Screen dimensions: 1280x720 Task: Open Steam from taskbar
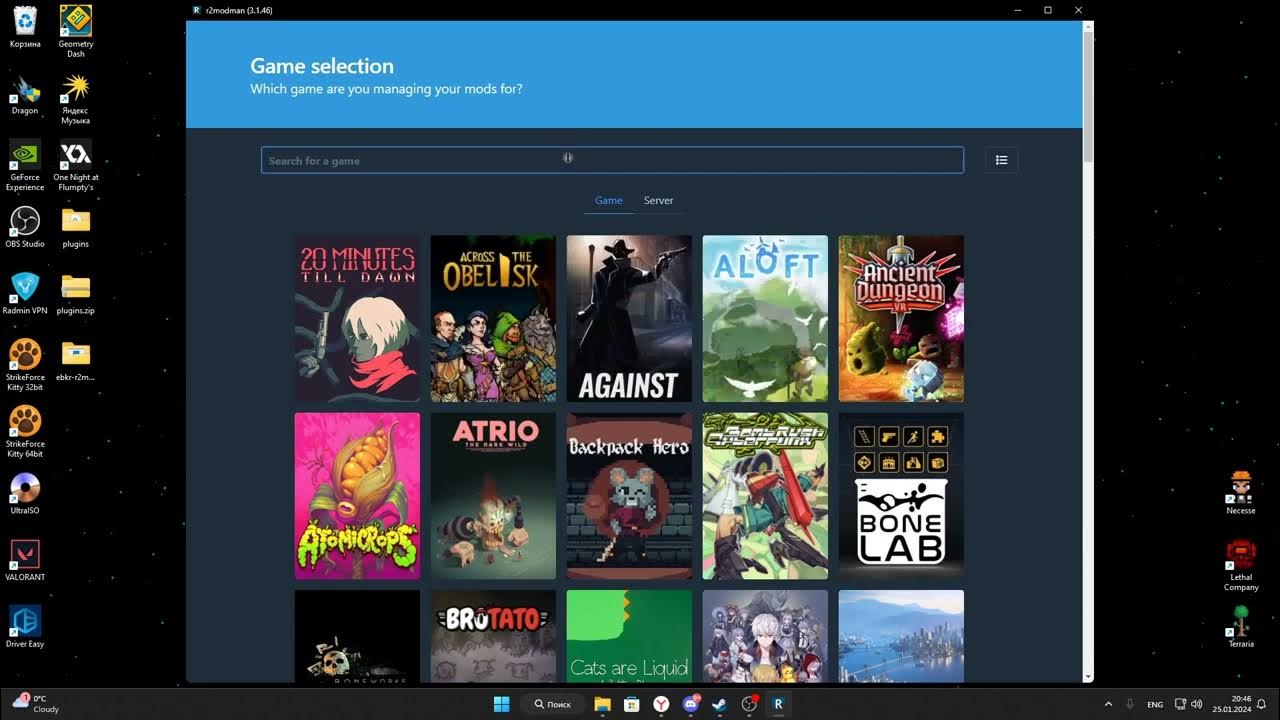coord(719,704)
